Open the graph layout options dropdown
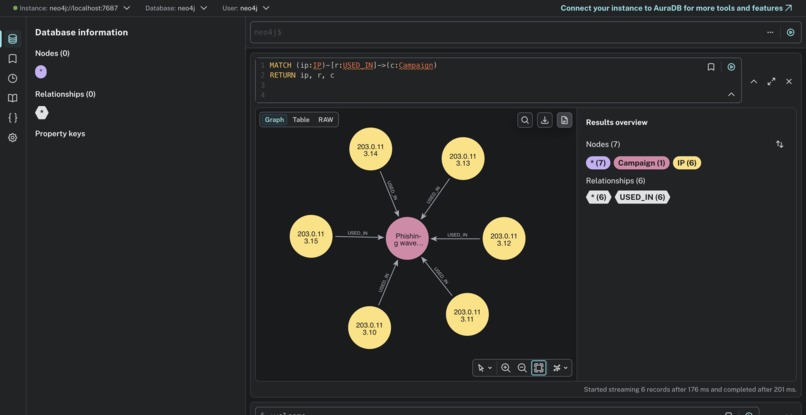Screen dimensions: 806x415 pyautogui.click(x=560, y=368)
